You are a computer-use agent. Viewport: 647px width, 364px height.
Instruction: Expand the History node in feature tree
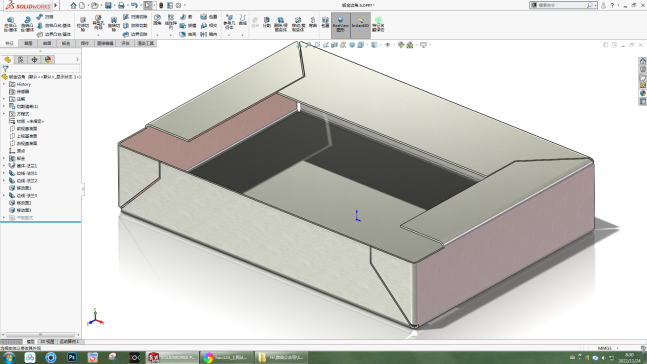point(4,84)
